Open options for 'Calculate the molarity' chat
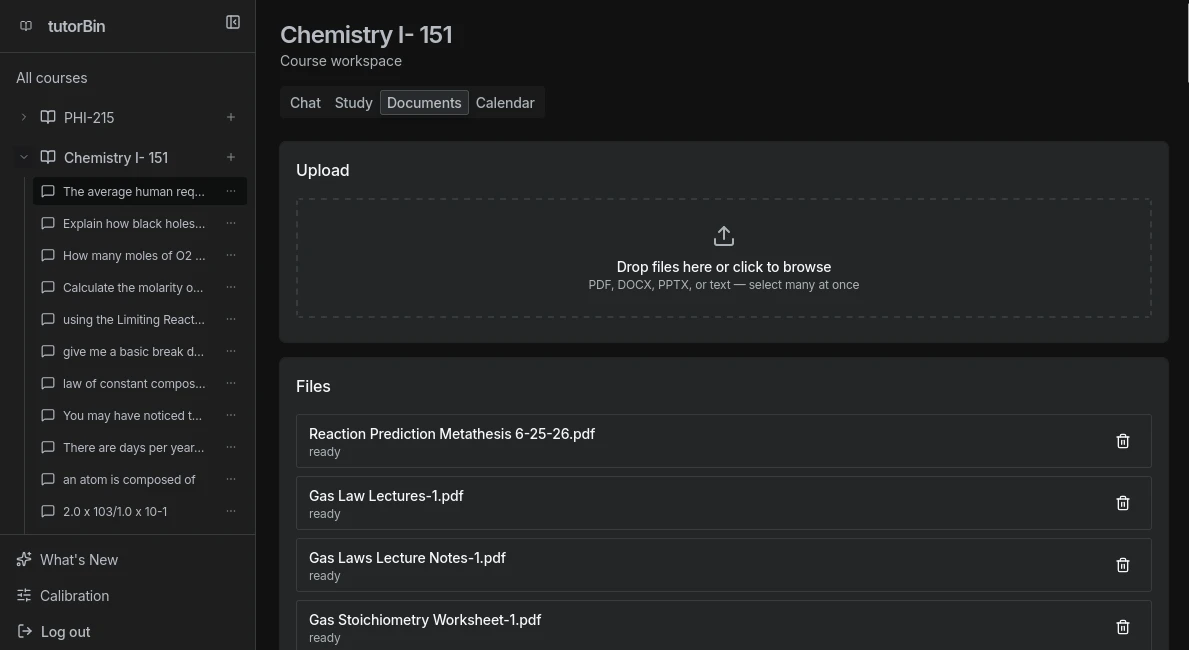The width and height of the screenshot is (1189, 650). (231, 287)
